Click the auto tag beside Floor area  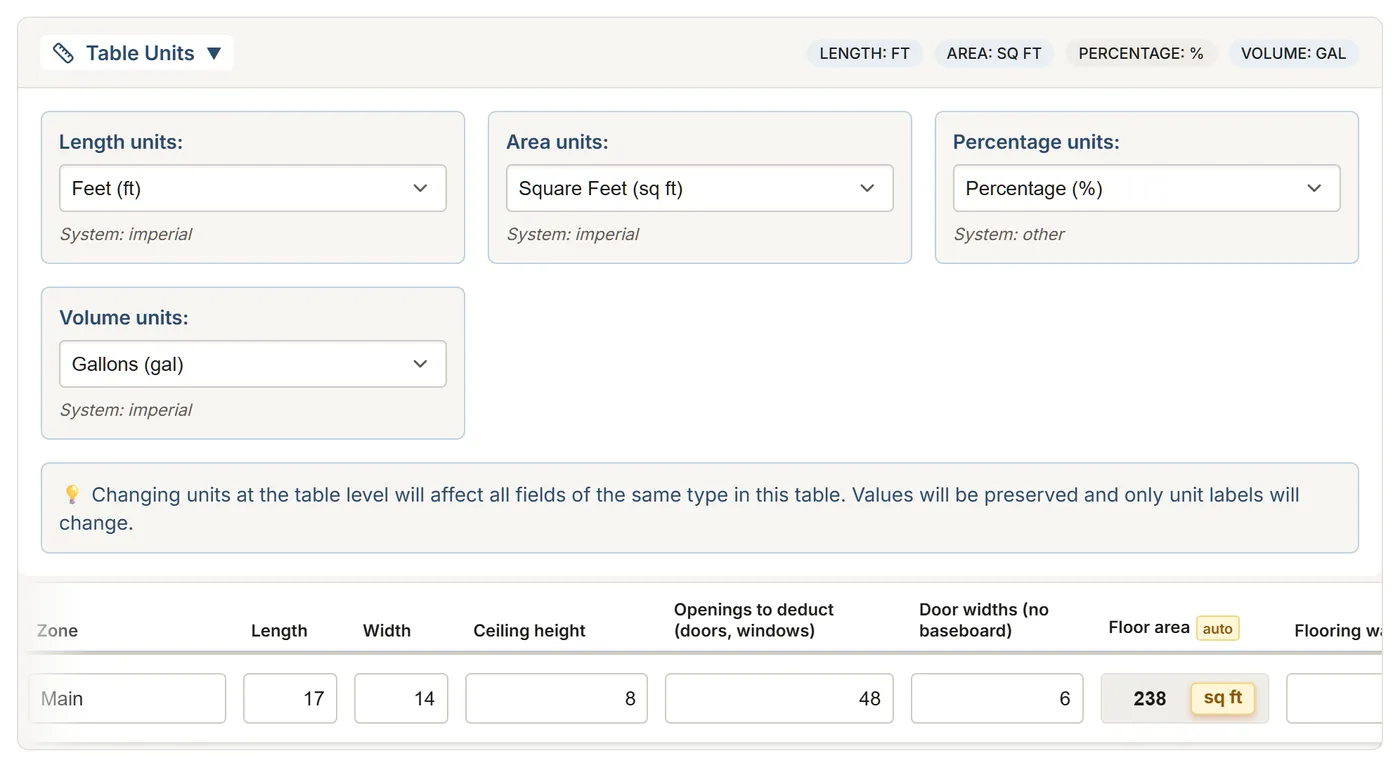point(1217,629)
